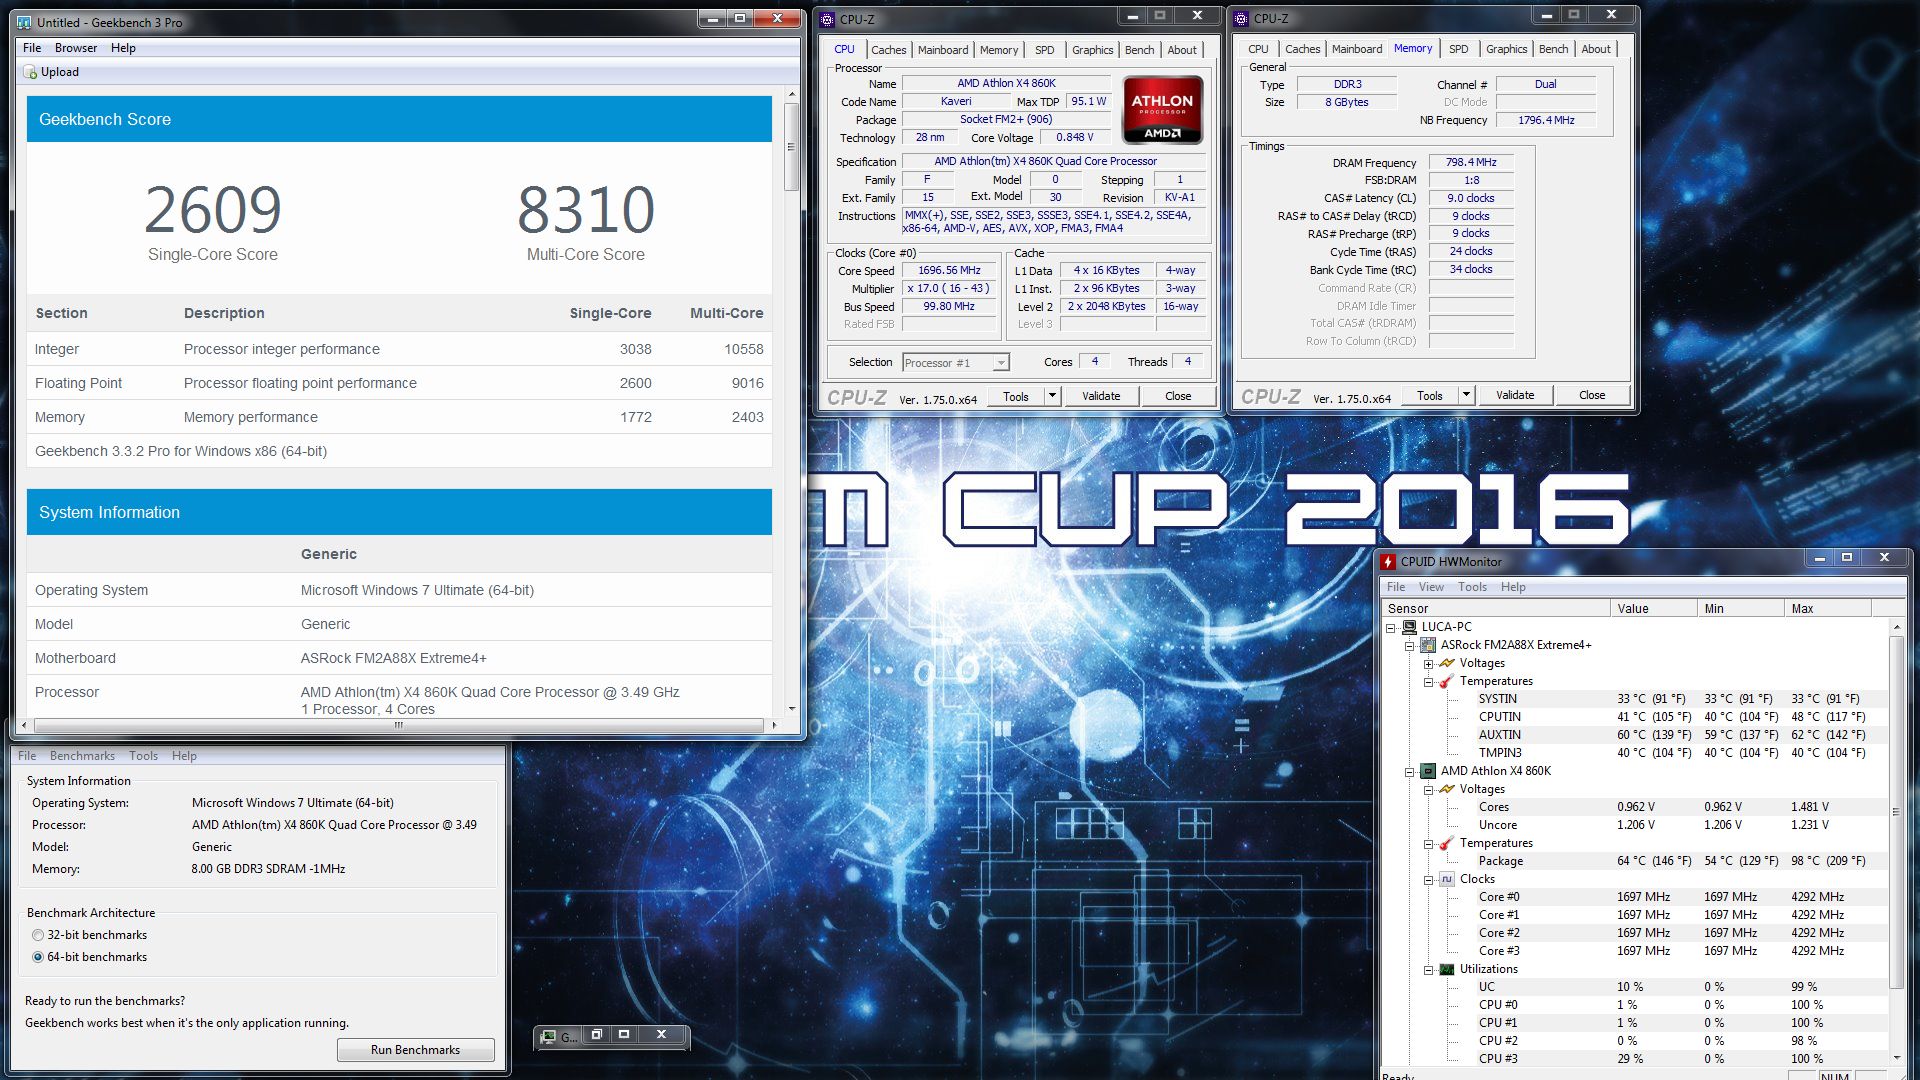Click the Multi-Core Score 8310
1920x1080 pixels.
pyautogui.click(x=586, y=210)
